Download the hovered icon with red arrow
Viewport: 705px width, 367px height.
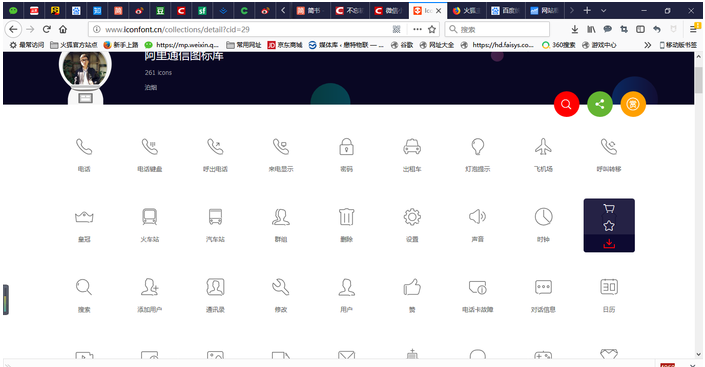tap(609, 244)
